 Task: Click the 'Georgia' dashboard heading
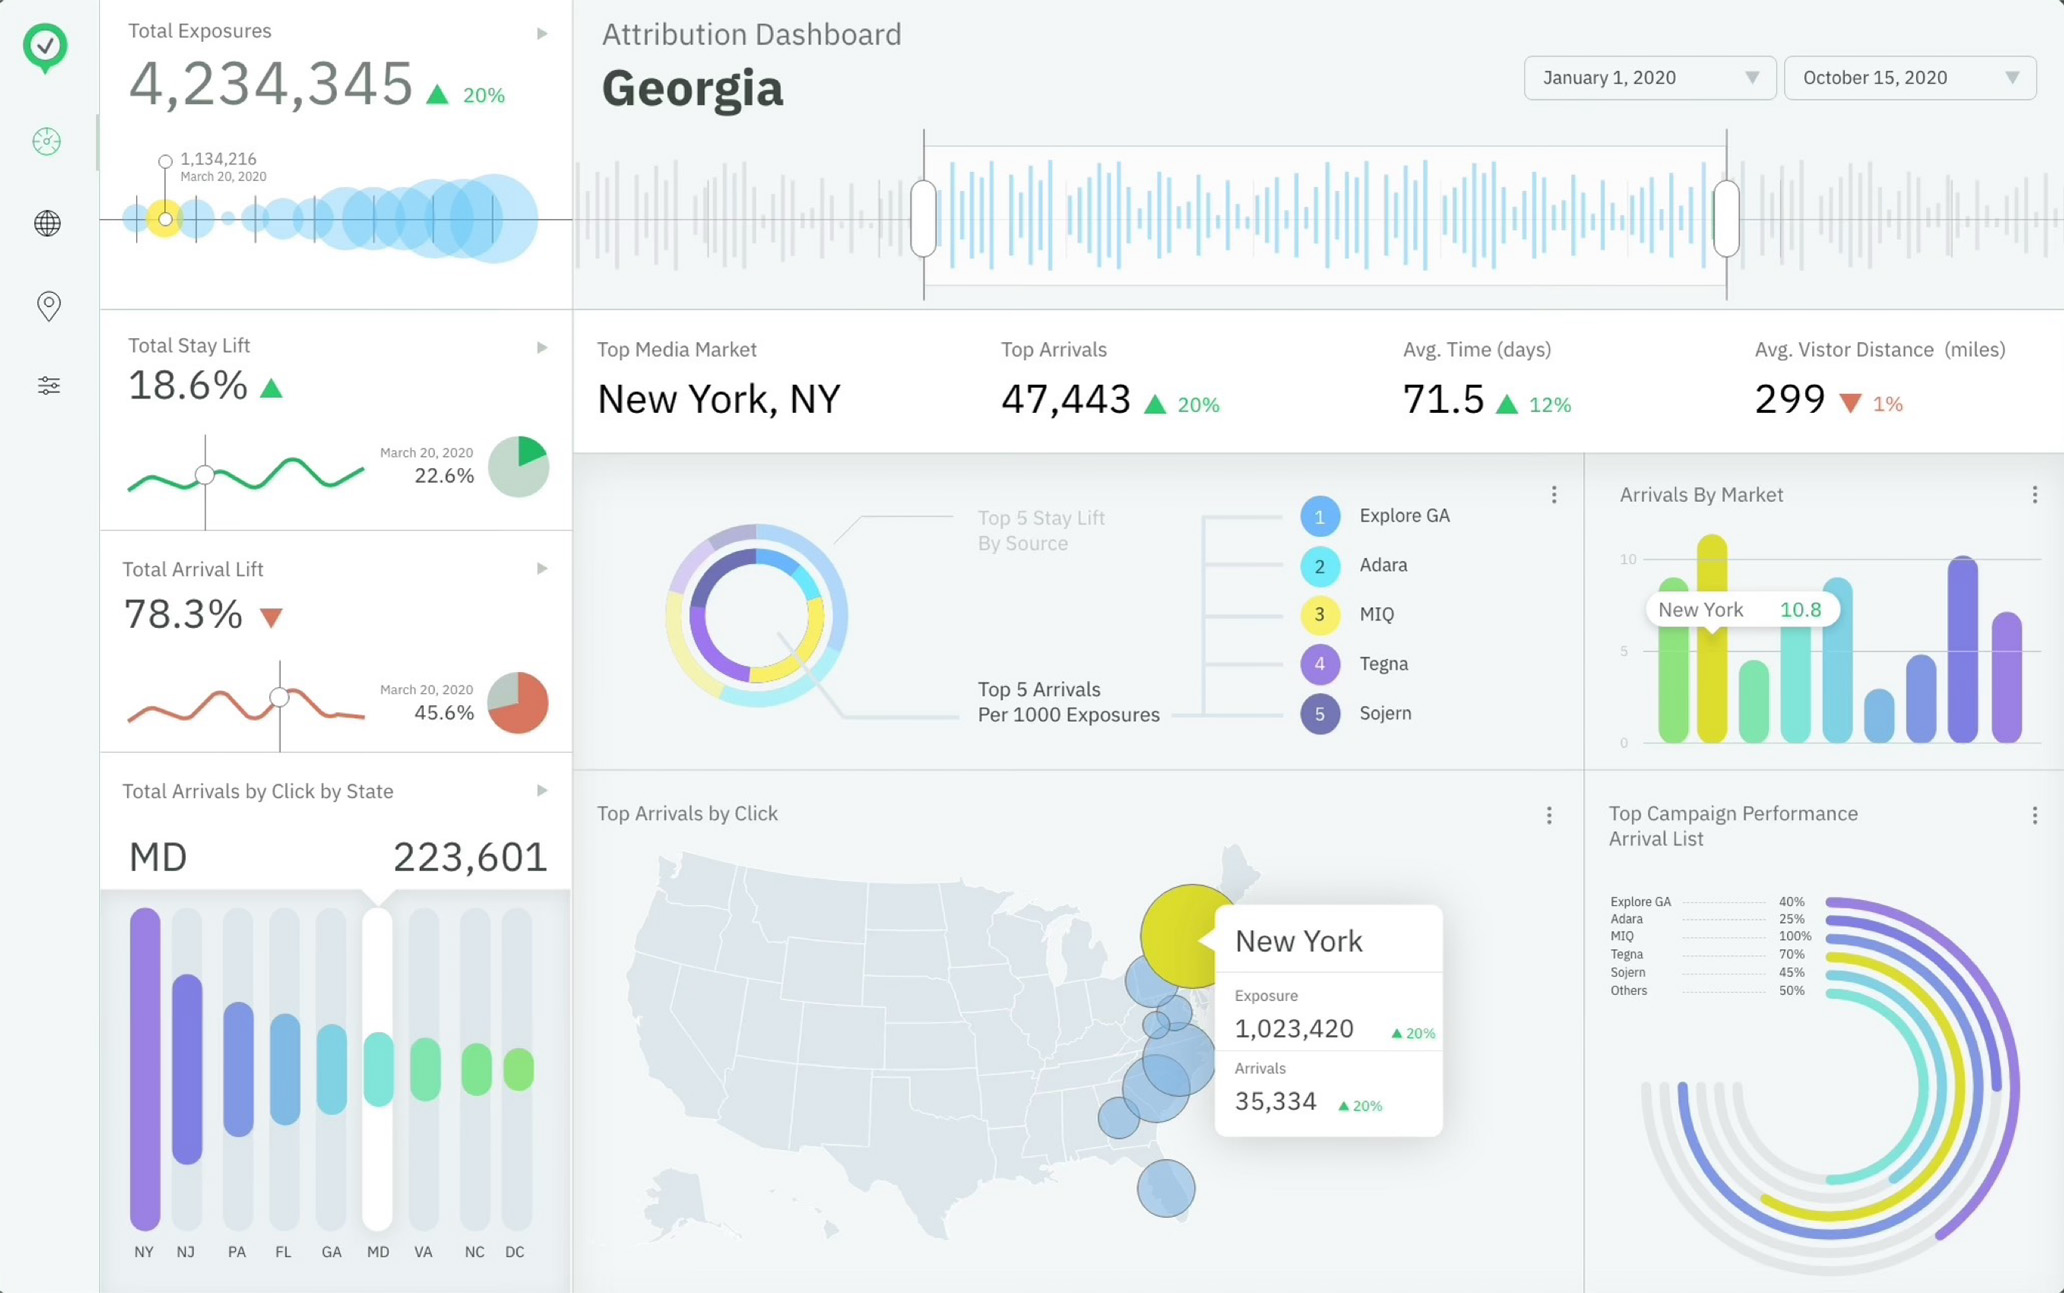[692, 89]
